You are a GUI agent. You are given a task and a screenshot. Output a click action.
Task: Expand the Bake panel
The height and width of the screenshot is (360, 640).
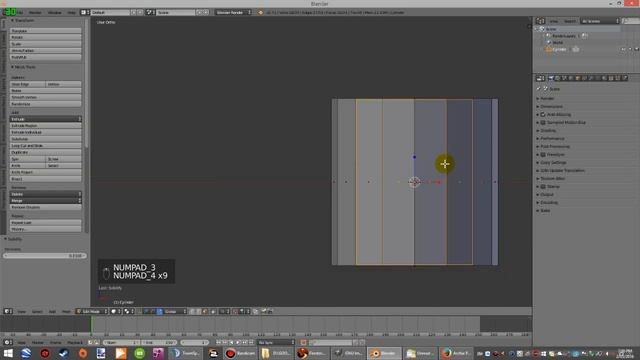pos(545,211)
